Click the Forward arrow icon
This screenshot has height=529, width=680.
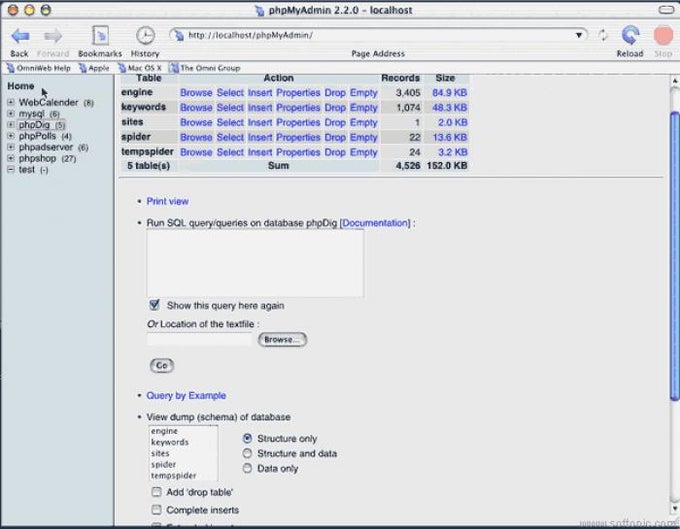pyautogui.click(x=53, y=36)
